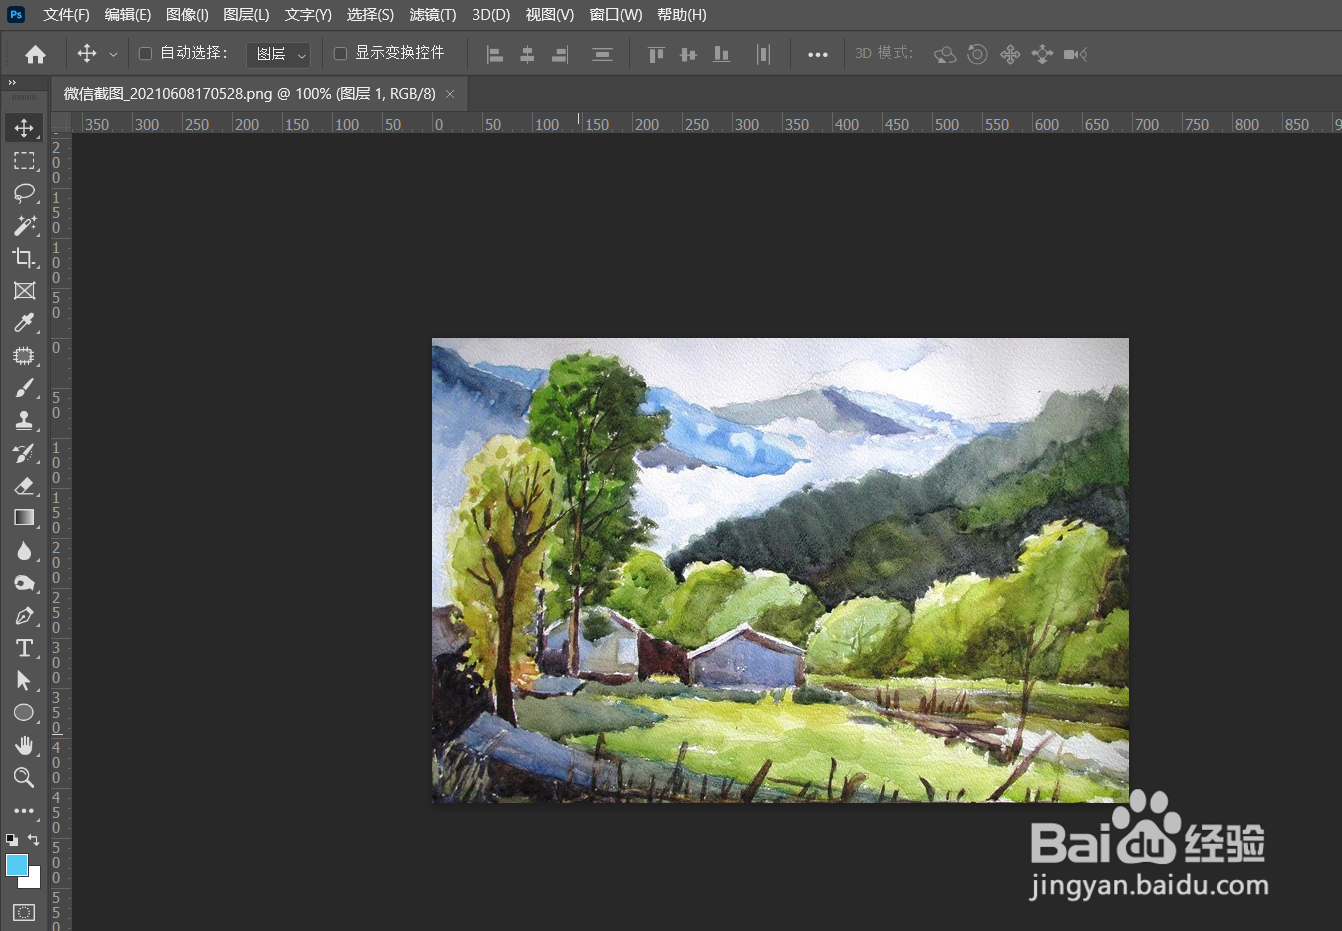Swap foreground and background colors
The height and width of the screenshot is (931, 1342).
click(34, 840)
